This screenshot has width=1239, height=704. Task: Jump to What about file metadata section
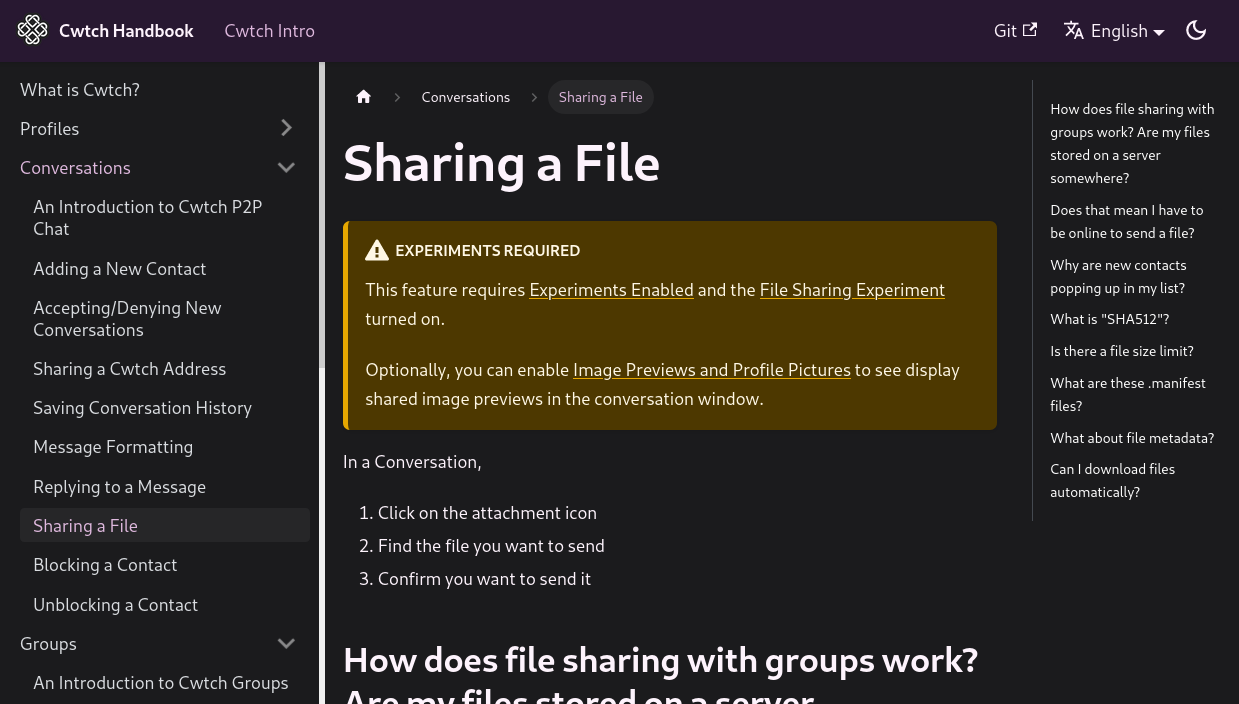(x=1132, y=438)
